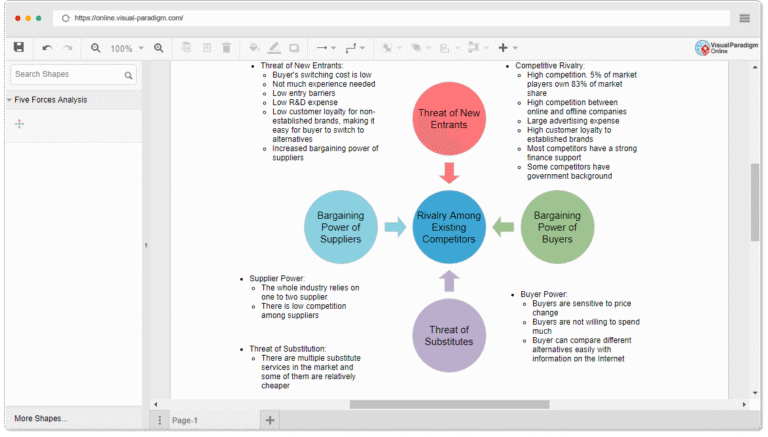Open the connector arrow style dropdown
The image size is (768, 437).
[325, 48]
